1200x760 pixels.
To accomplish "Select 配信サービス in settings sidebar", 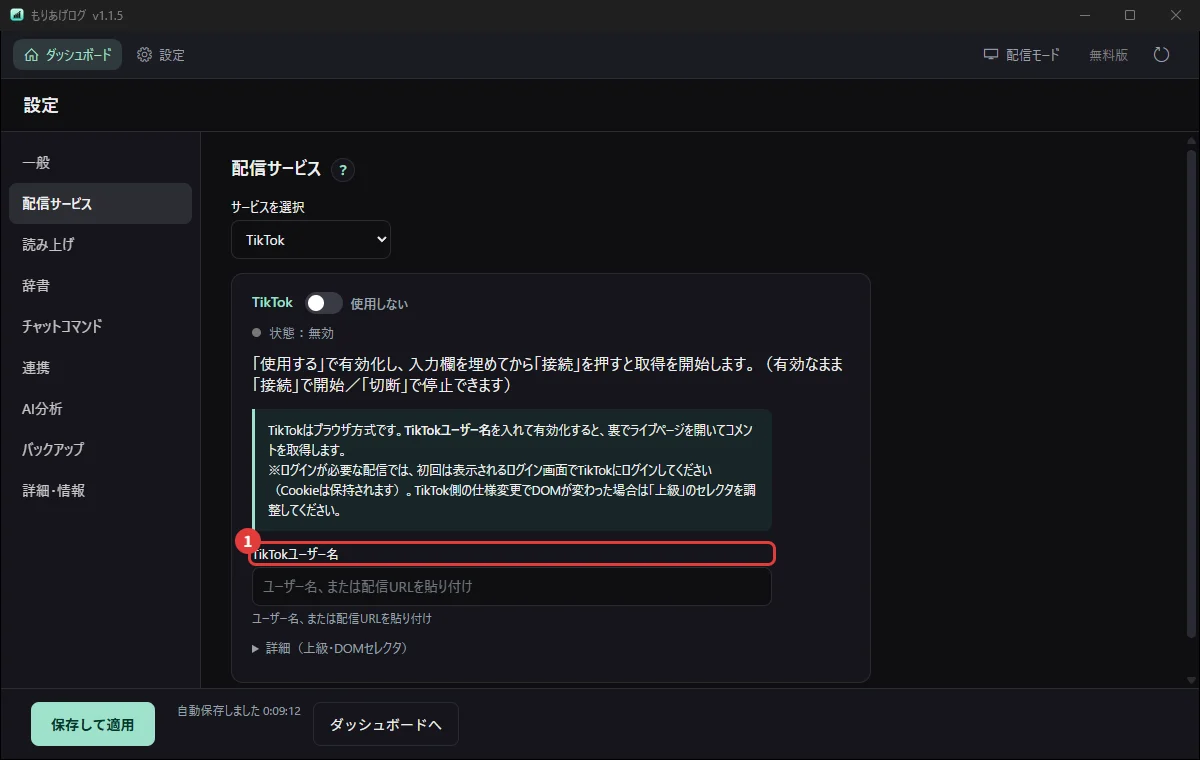I will point(100,203).
